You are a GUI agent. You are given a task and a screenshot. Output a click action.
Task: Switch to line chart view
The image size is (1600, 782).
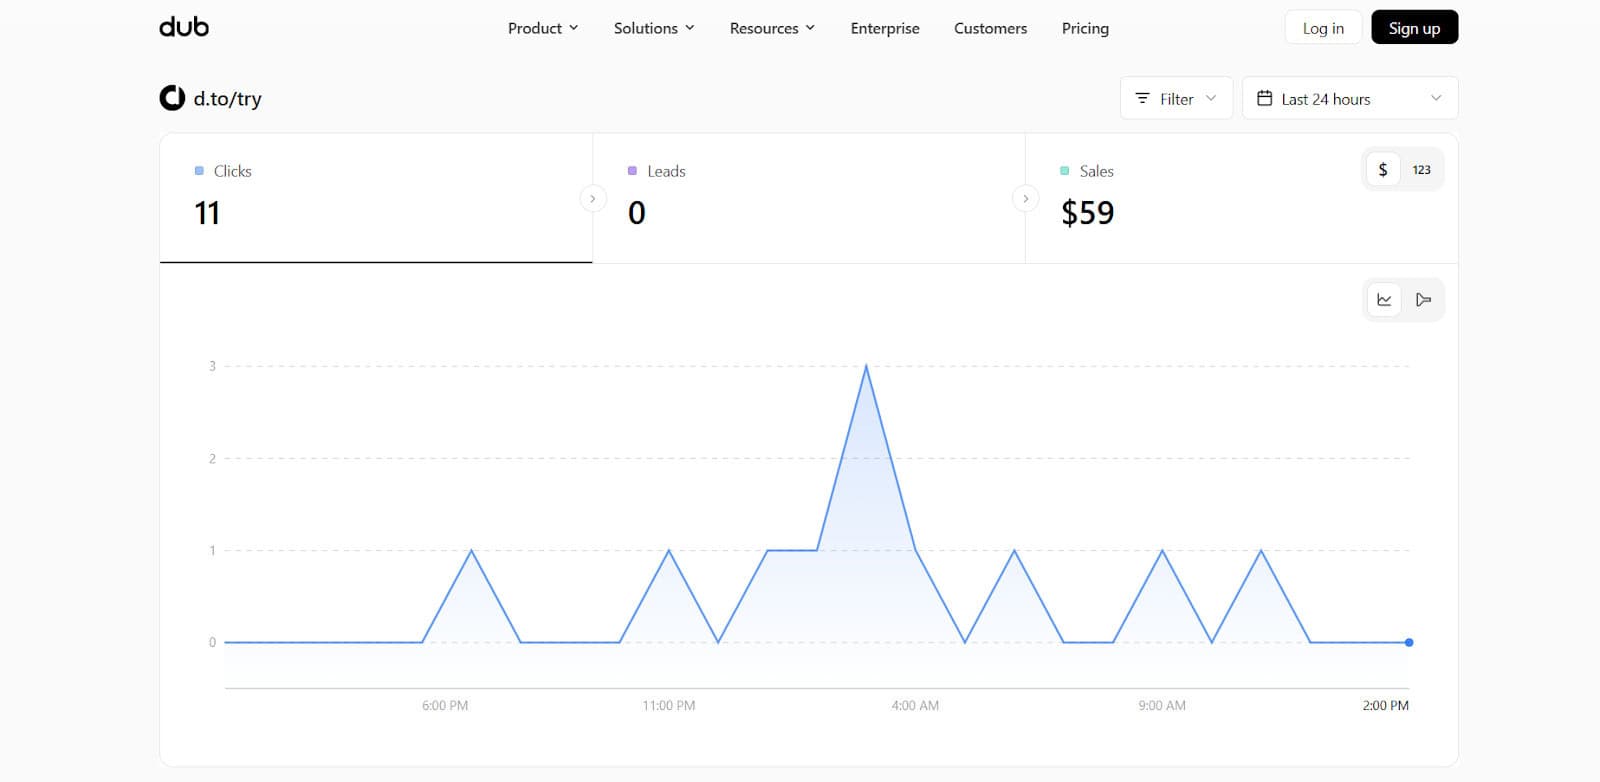pyautogui.click(x=1384, y=299)
